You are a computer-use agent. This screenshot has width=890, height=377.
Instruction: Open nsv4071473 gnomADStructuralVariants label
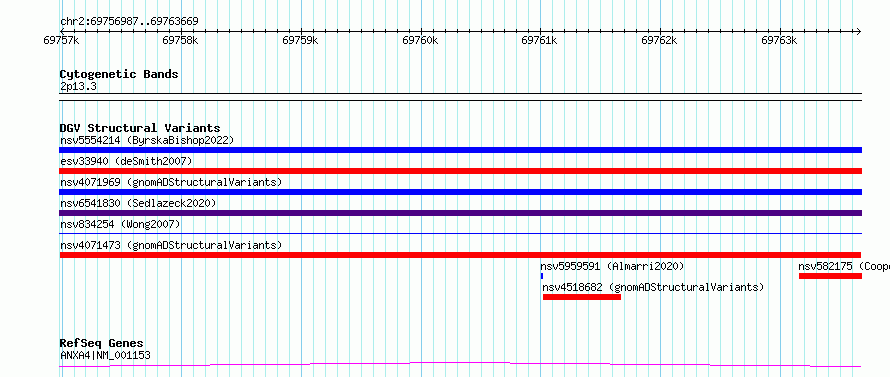pyautogui.click(x=171, y=245)
